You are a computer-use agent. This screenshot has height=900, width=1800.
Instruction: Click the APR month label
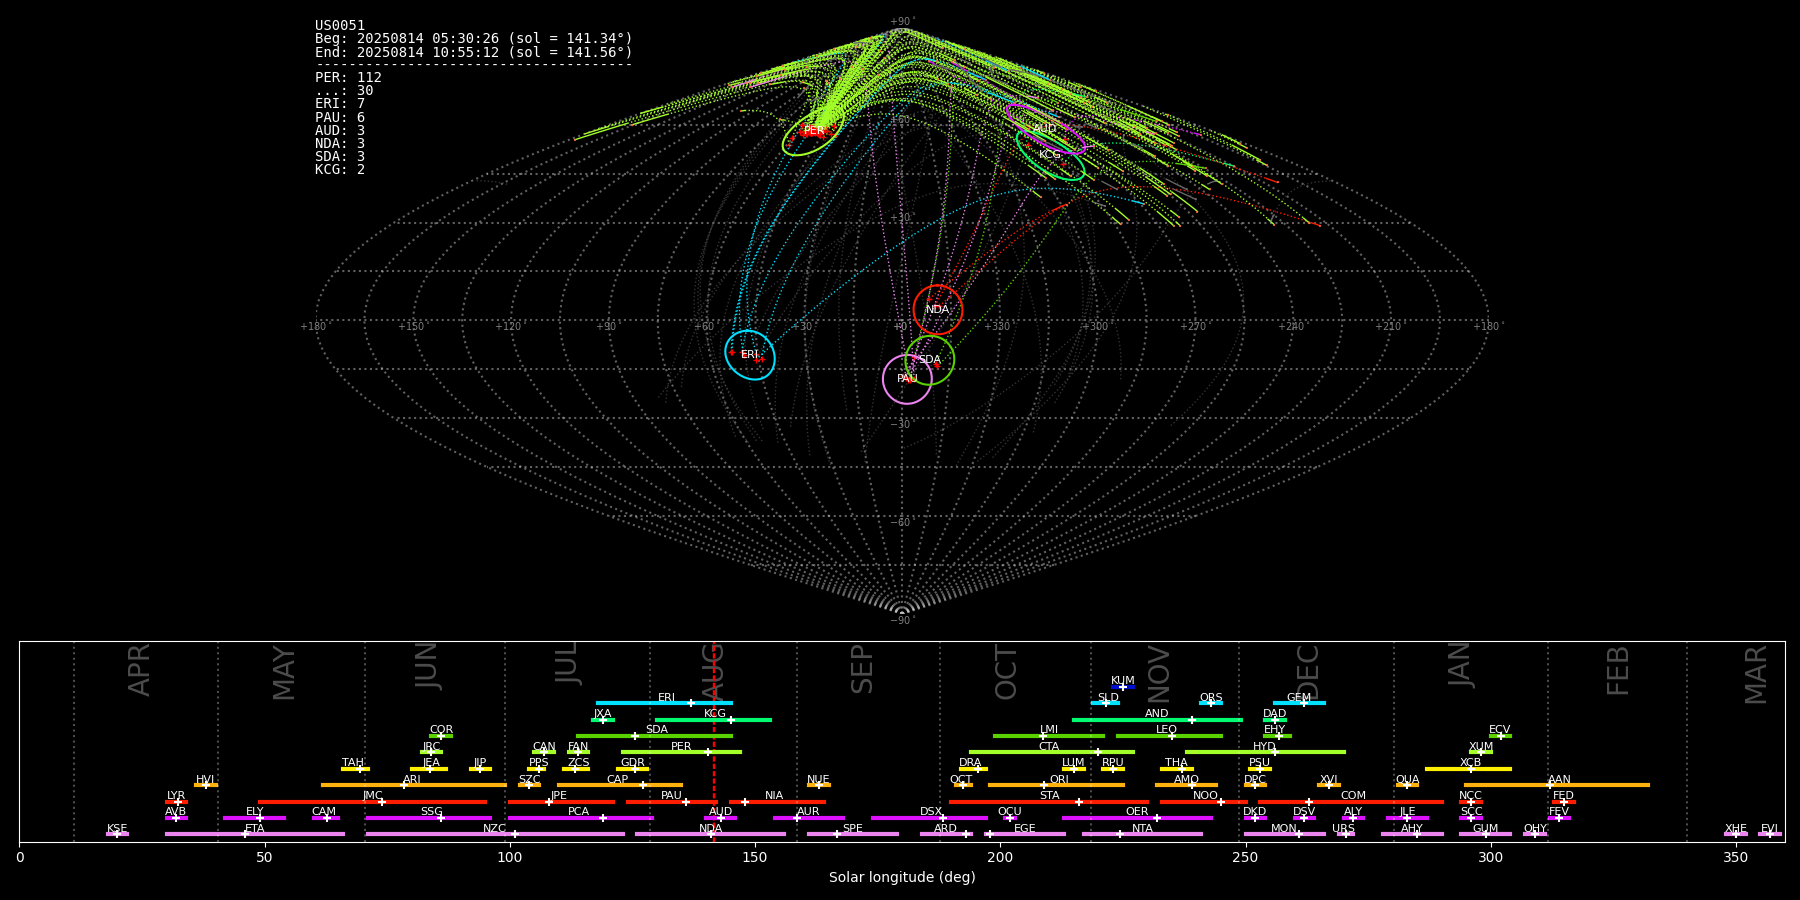coord(139,670)
